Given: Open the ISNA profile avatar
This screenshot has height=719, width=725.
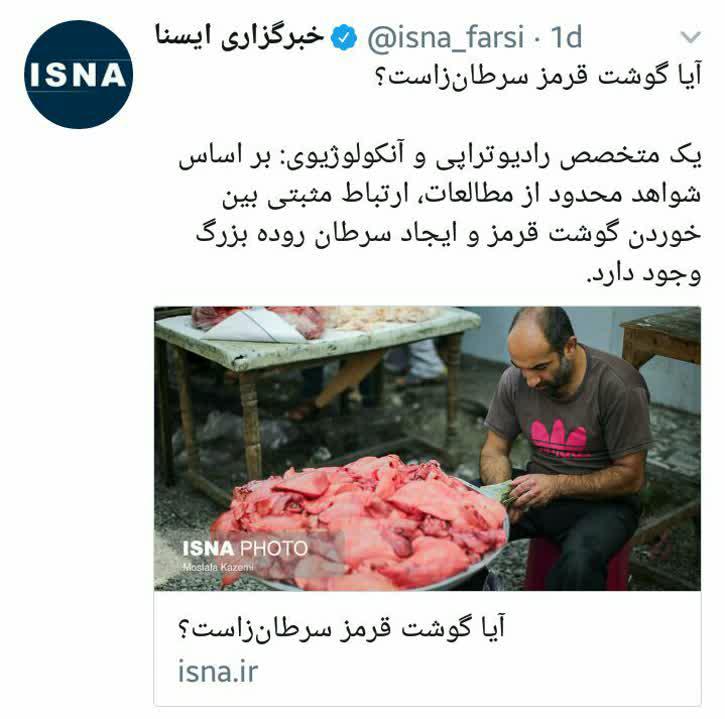Looking at the screenshot, I should click(78, 74).
